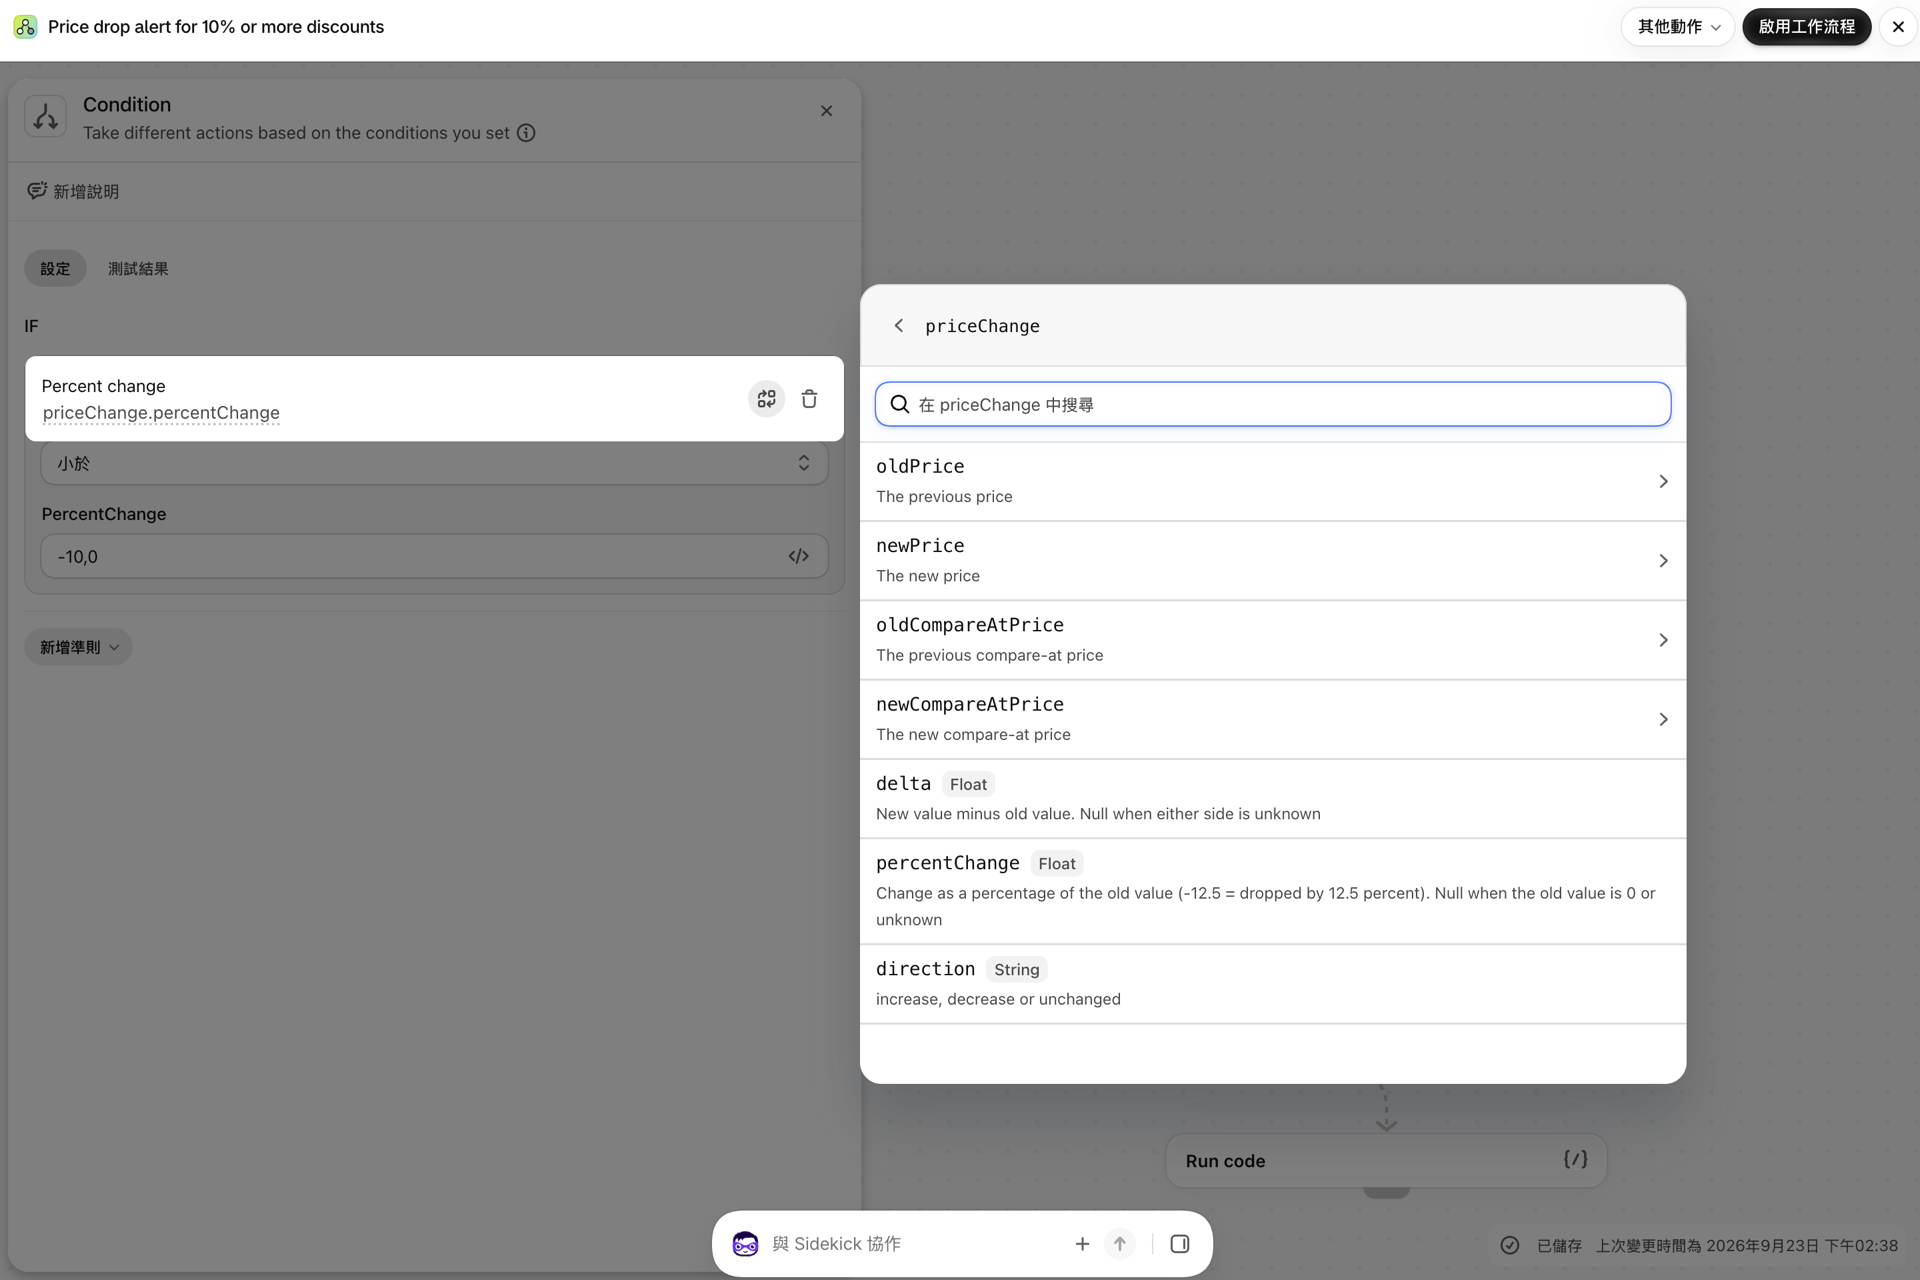Click the Sidekick avatar icon
The image size is (1920, 1280).
coord(745,1244)
